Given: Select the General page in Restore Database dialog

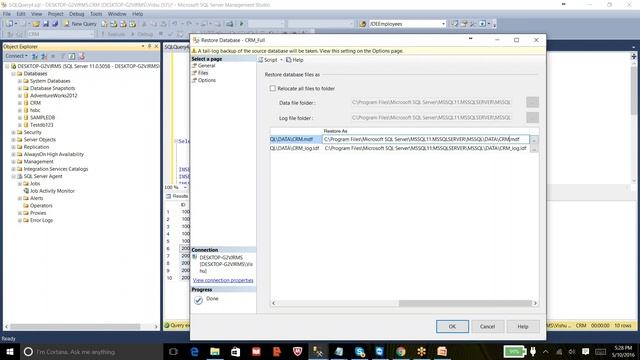Looking at the screenshot, I should tap(207, 66).
